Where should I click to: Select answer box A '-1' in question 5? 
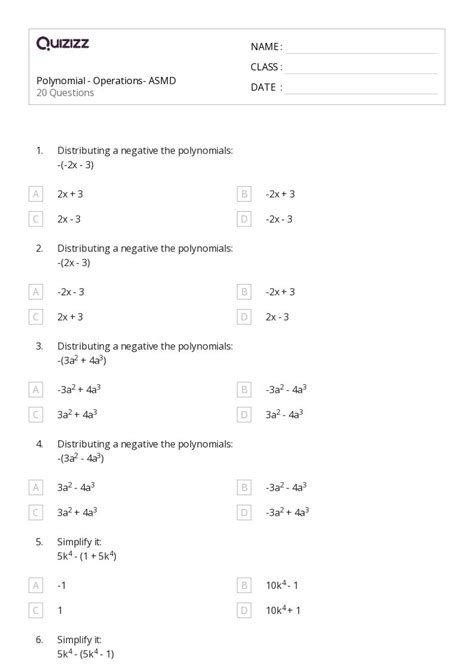click(x=36, y=585)
